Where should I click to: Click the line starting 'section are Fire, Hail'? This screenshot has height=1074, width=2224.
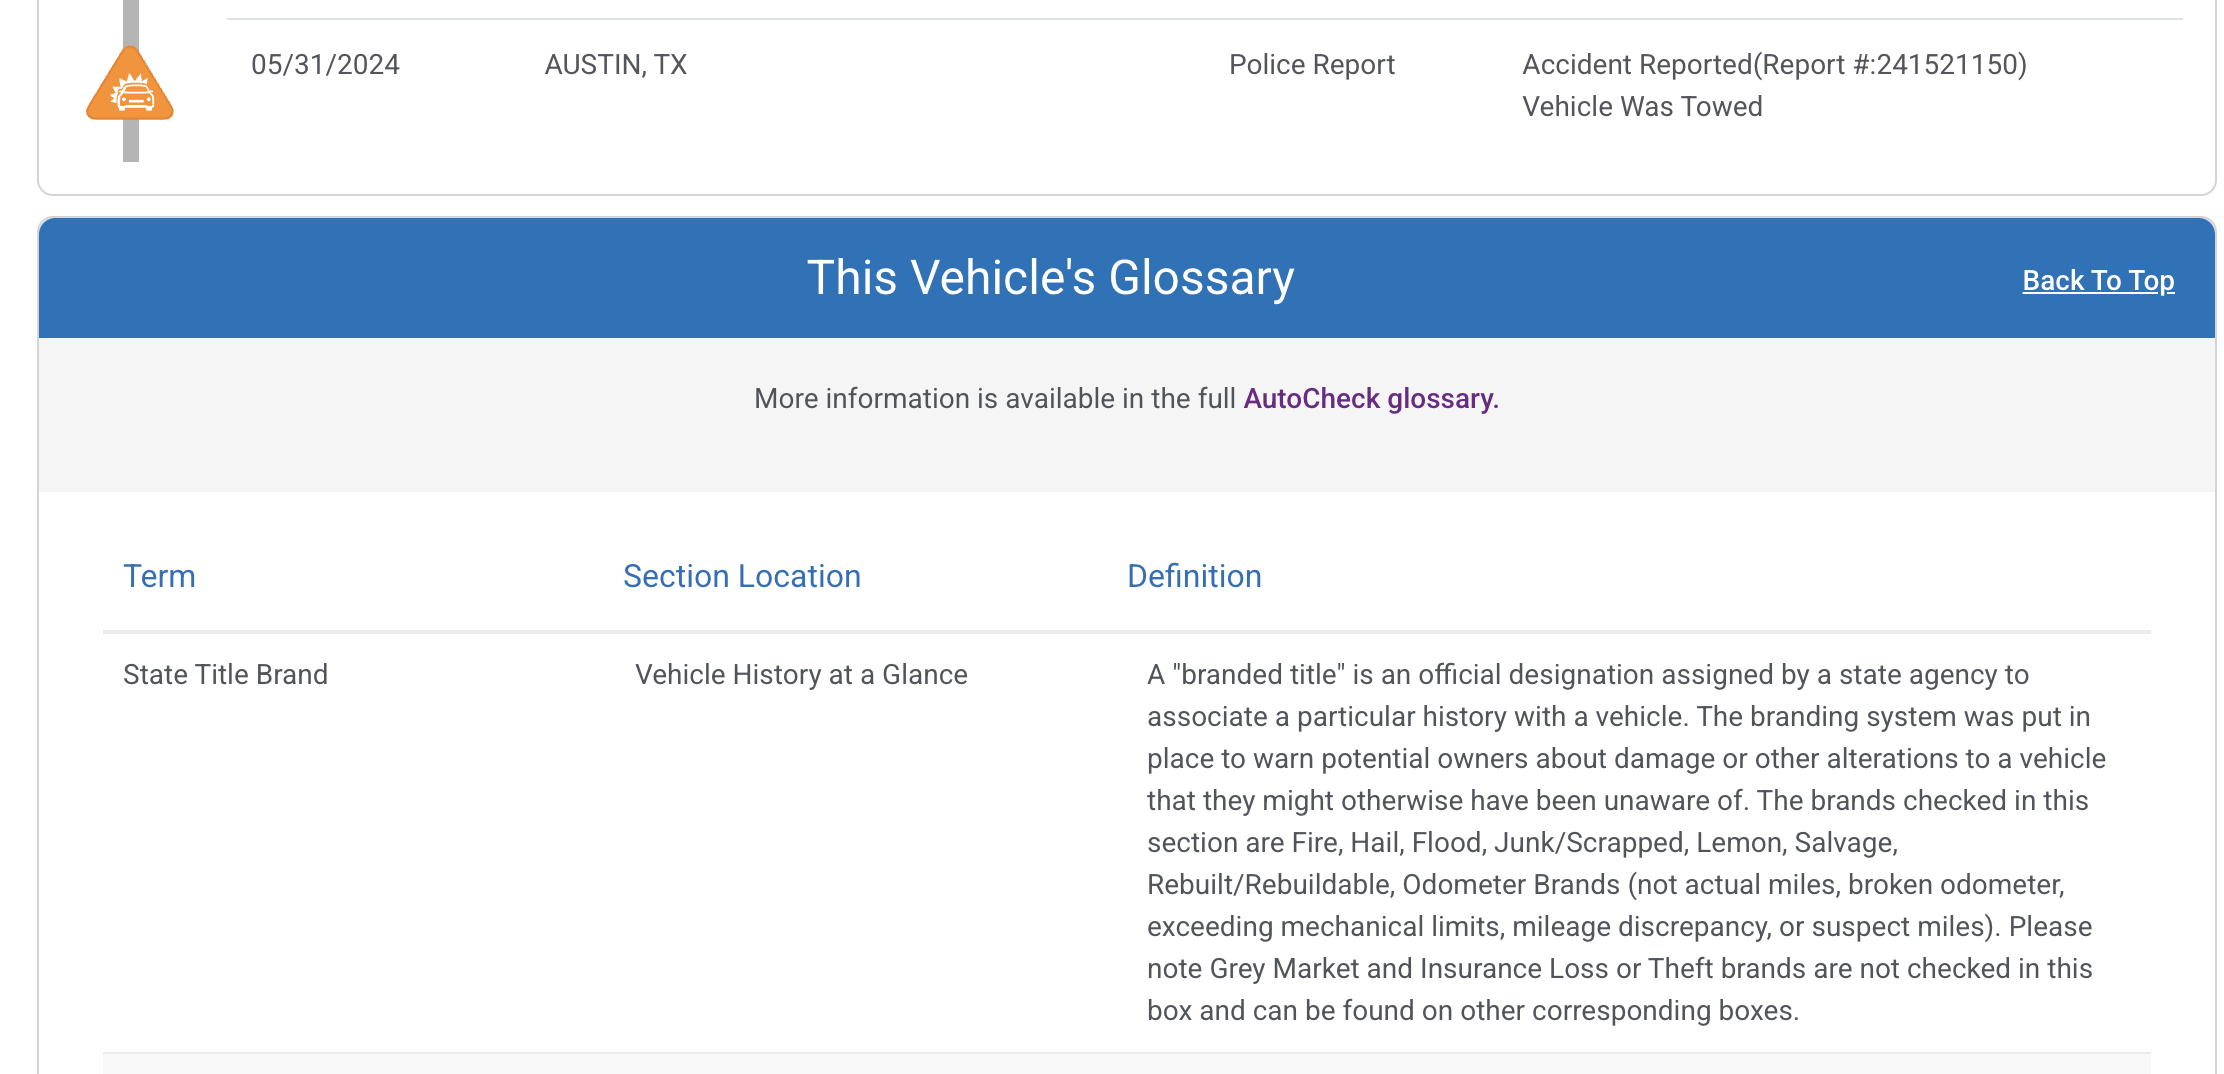1521,843
